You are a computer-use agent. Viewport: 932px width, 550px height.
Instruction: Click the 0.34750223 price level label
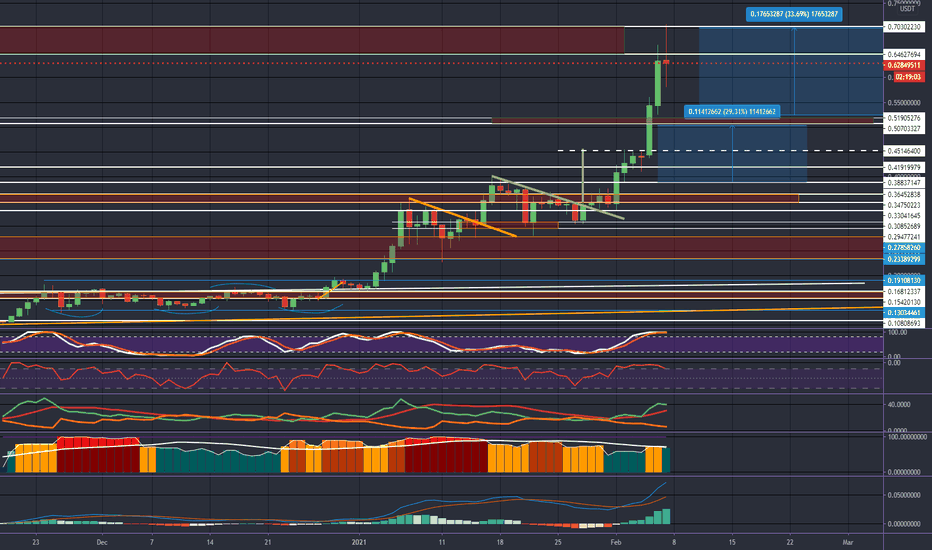[904, 205]
